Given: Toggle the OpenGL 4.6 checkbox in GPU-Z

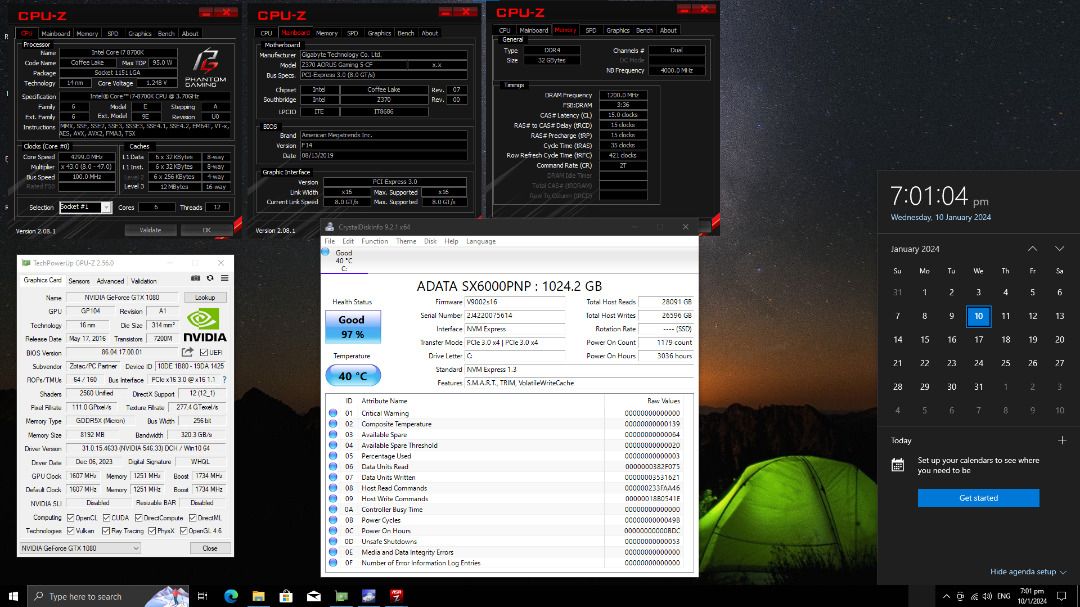Looking at the screenshot, I should 183,531.
